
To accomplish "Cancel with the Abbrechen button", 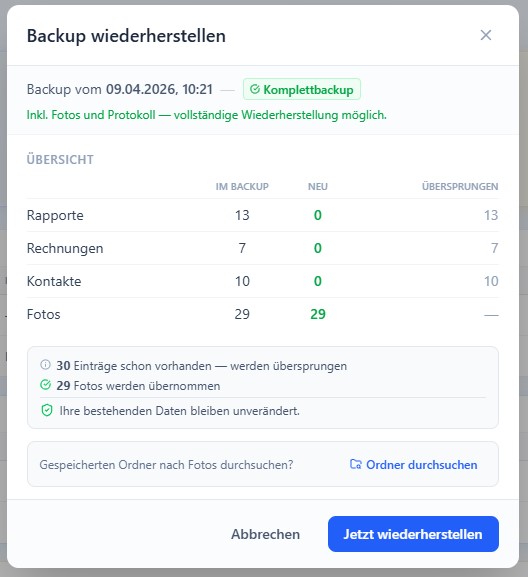I will [265, 534].
